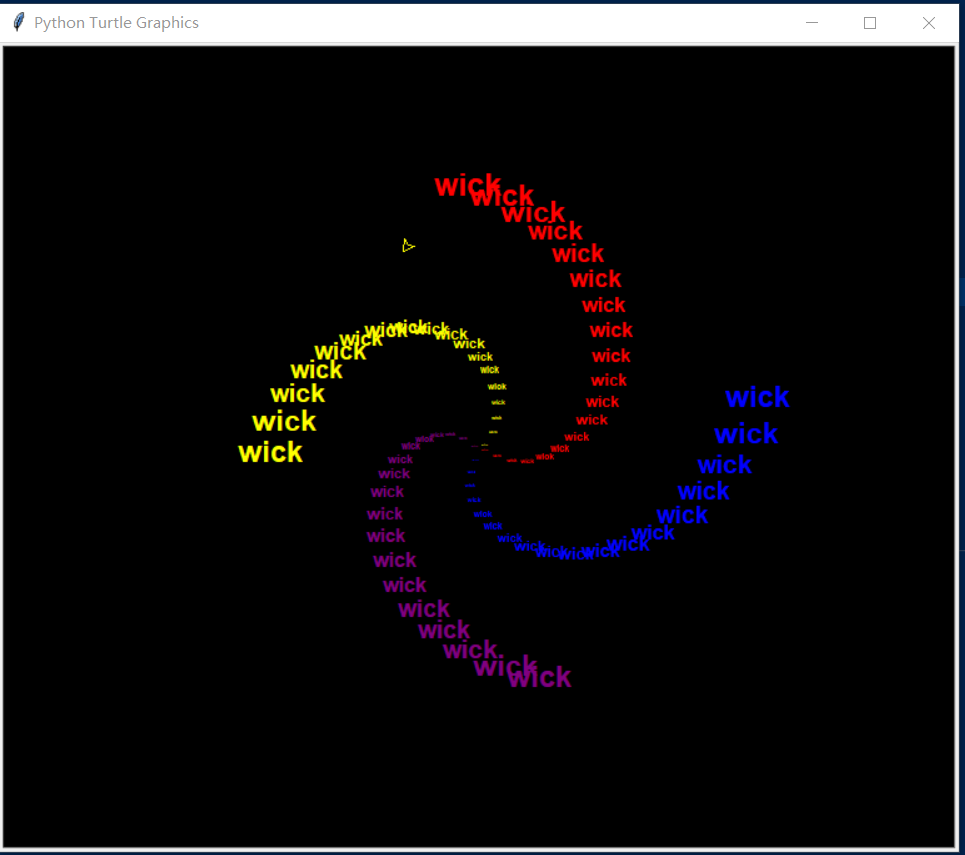
Task: Minimize the Python Turtle Graphics window
Action: [812, 23]
